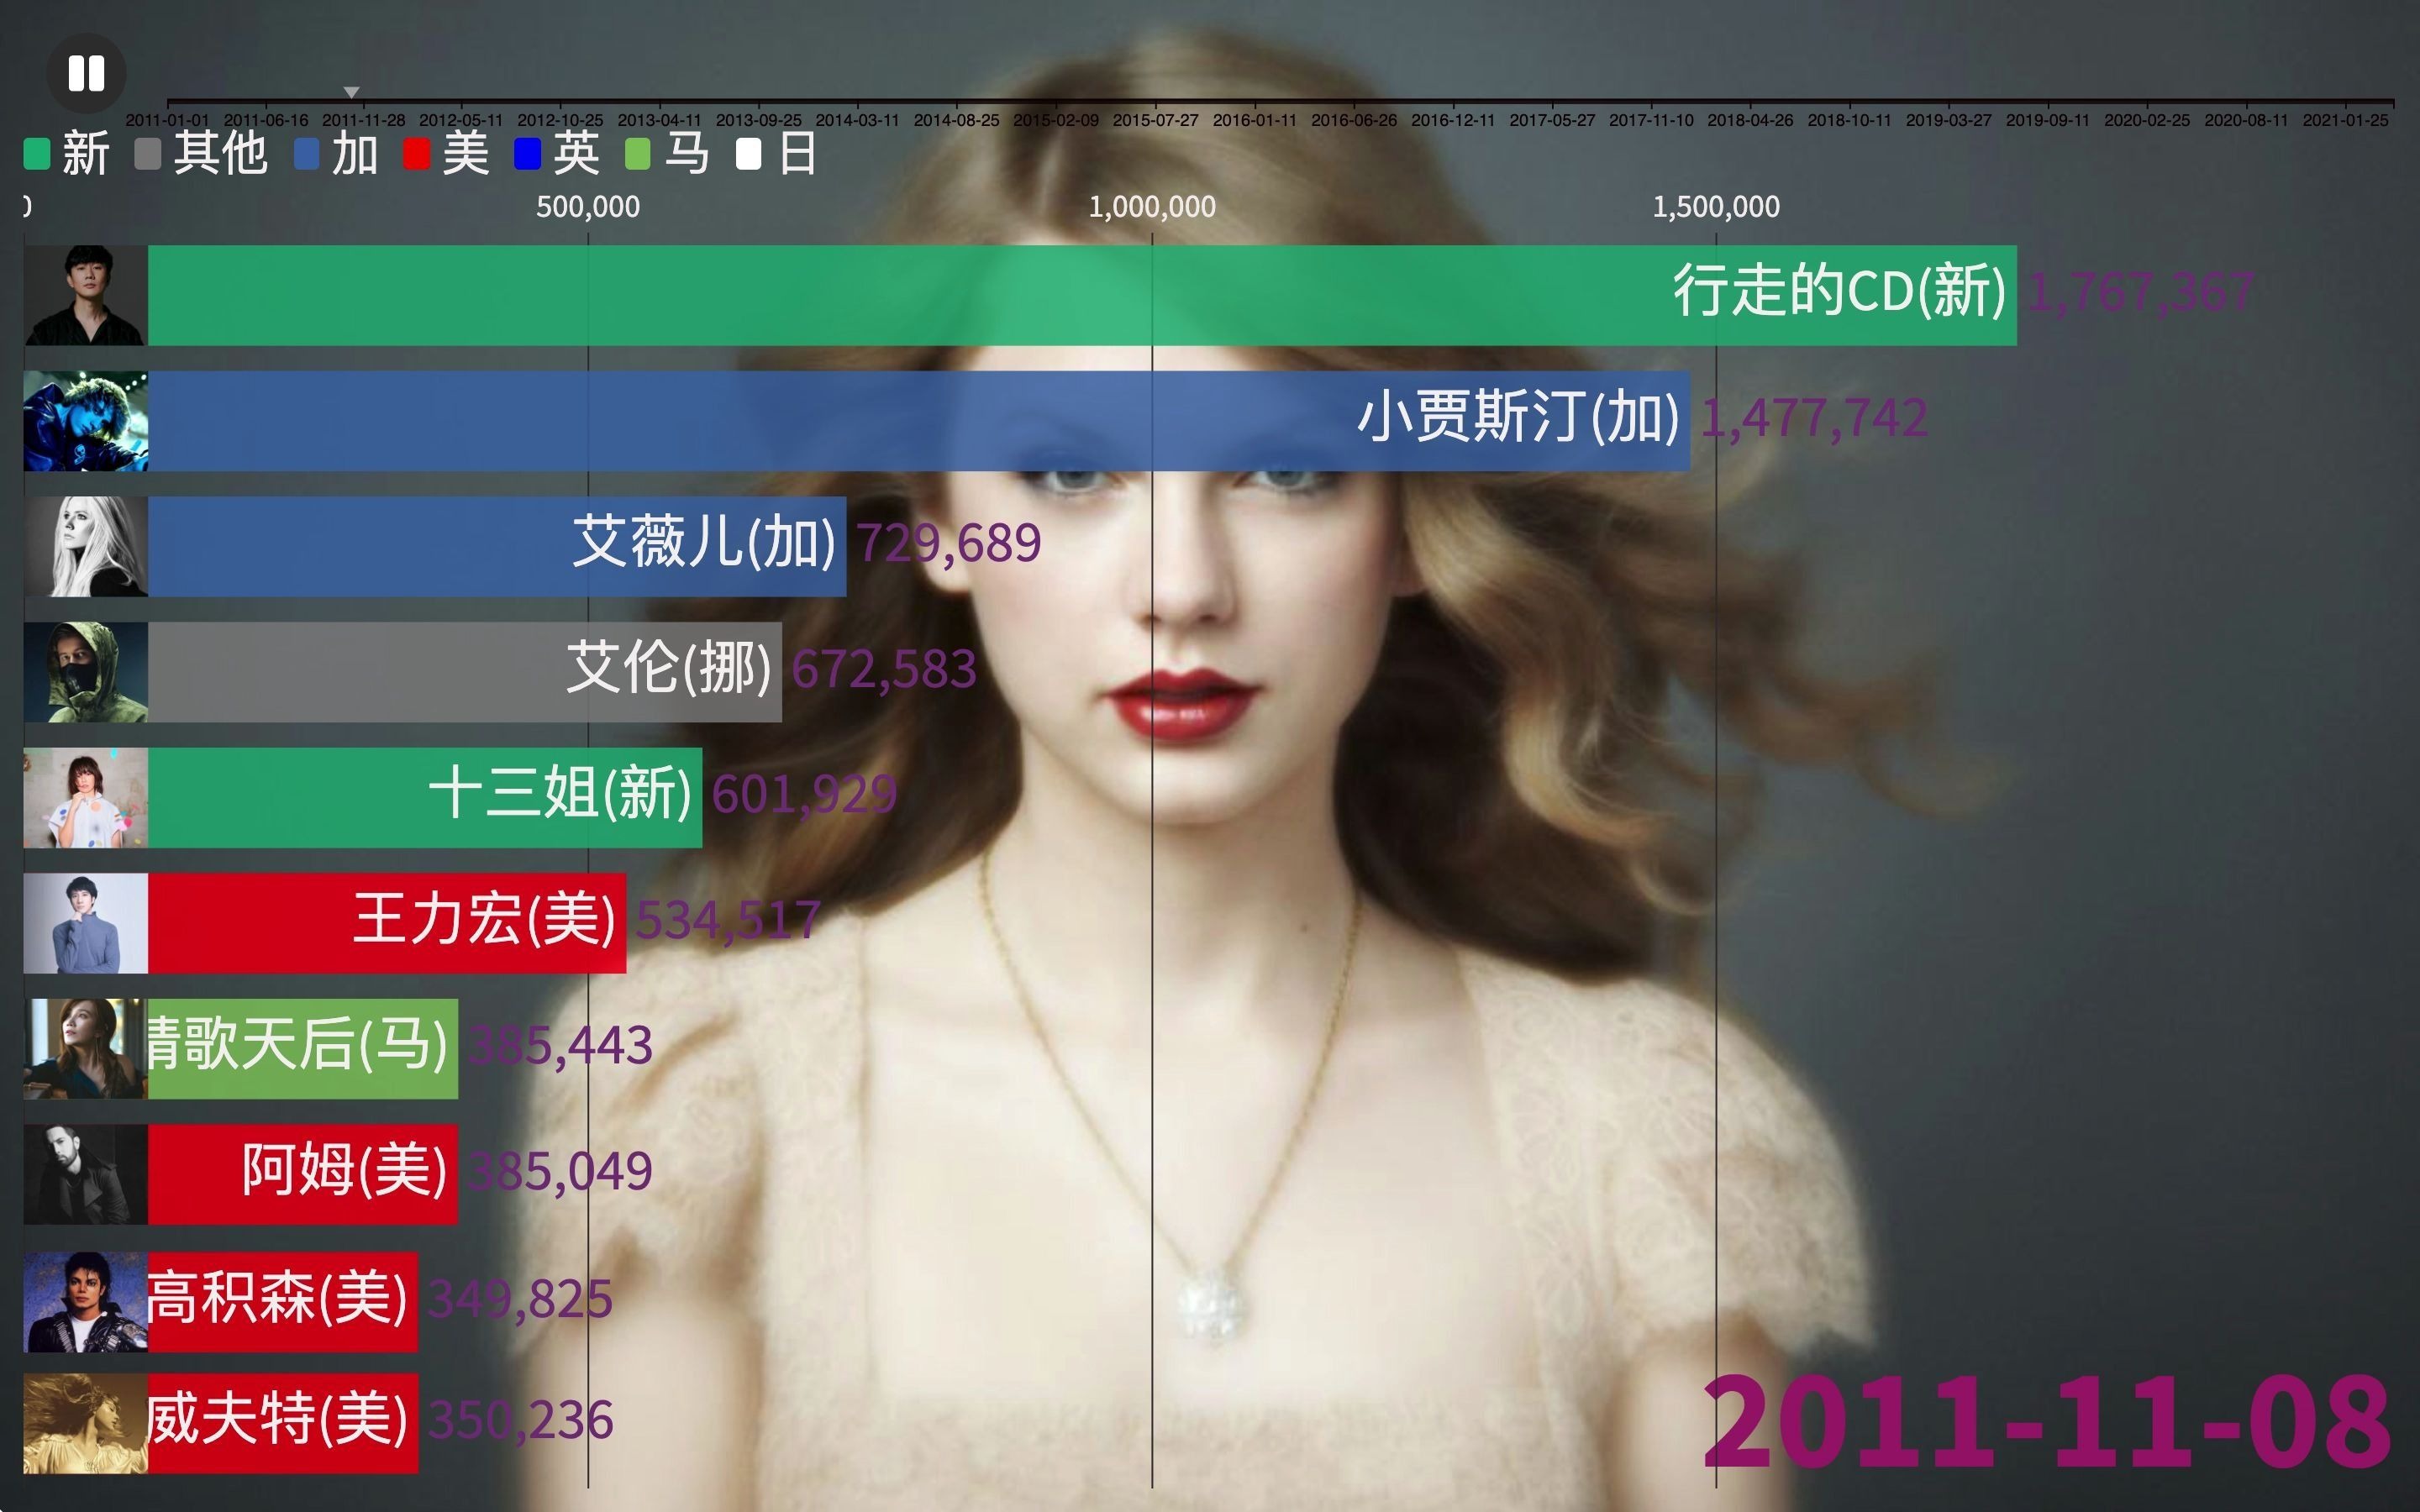
Task: Open the 十三姐 artist thumbnail
Action: coord(86,797)
